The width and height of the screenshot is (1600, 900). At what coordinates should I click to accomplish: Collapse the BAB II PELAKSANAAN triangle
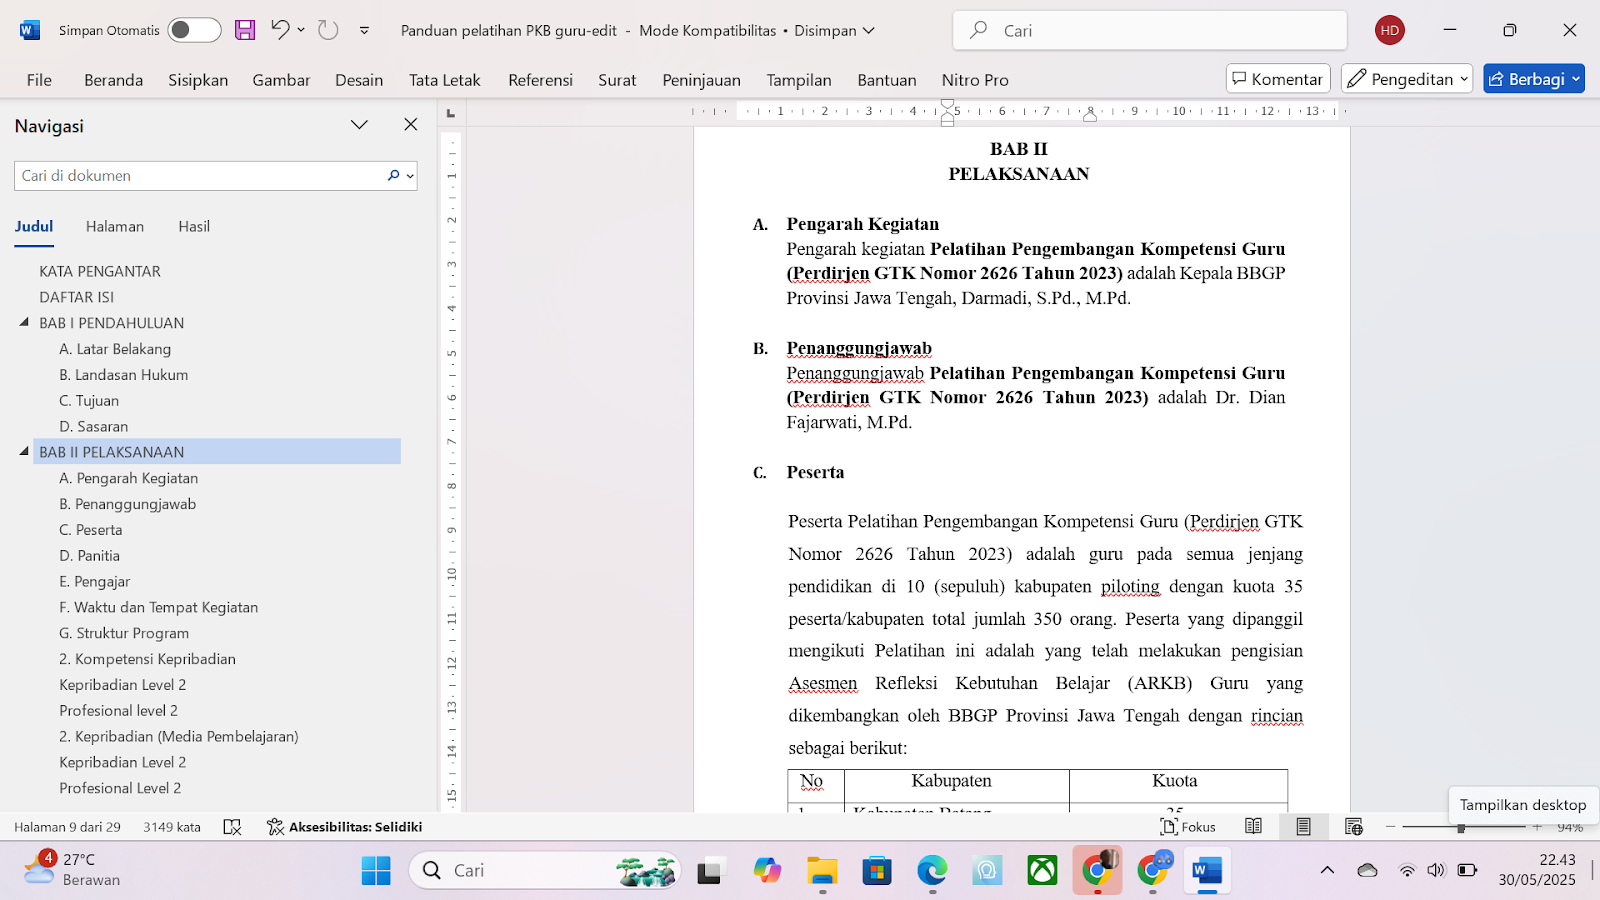tap(24, 451)
